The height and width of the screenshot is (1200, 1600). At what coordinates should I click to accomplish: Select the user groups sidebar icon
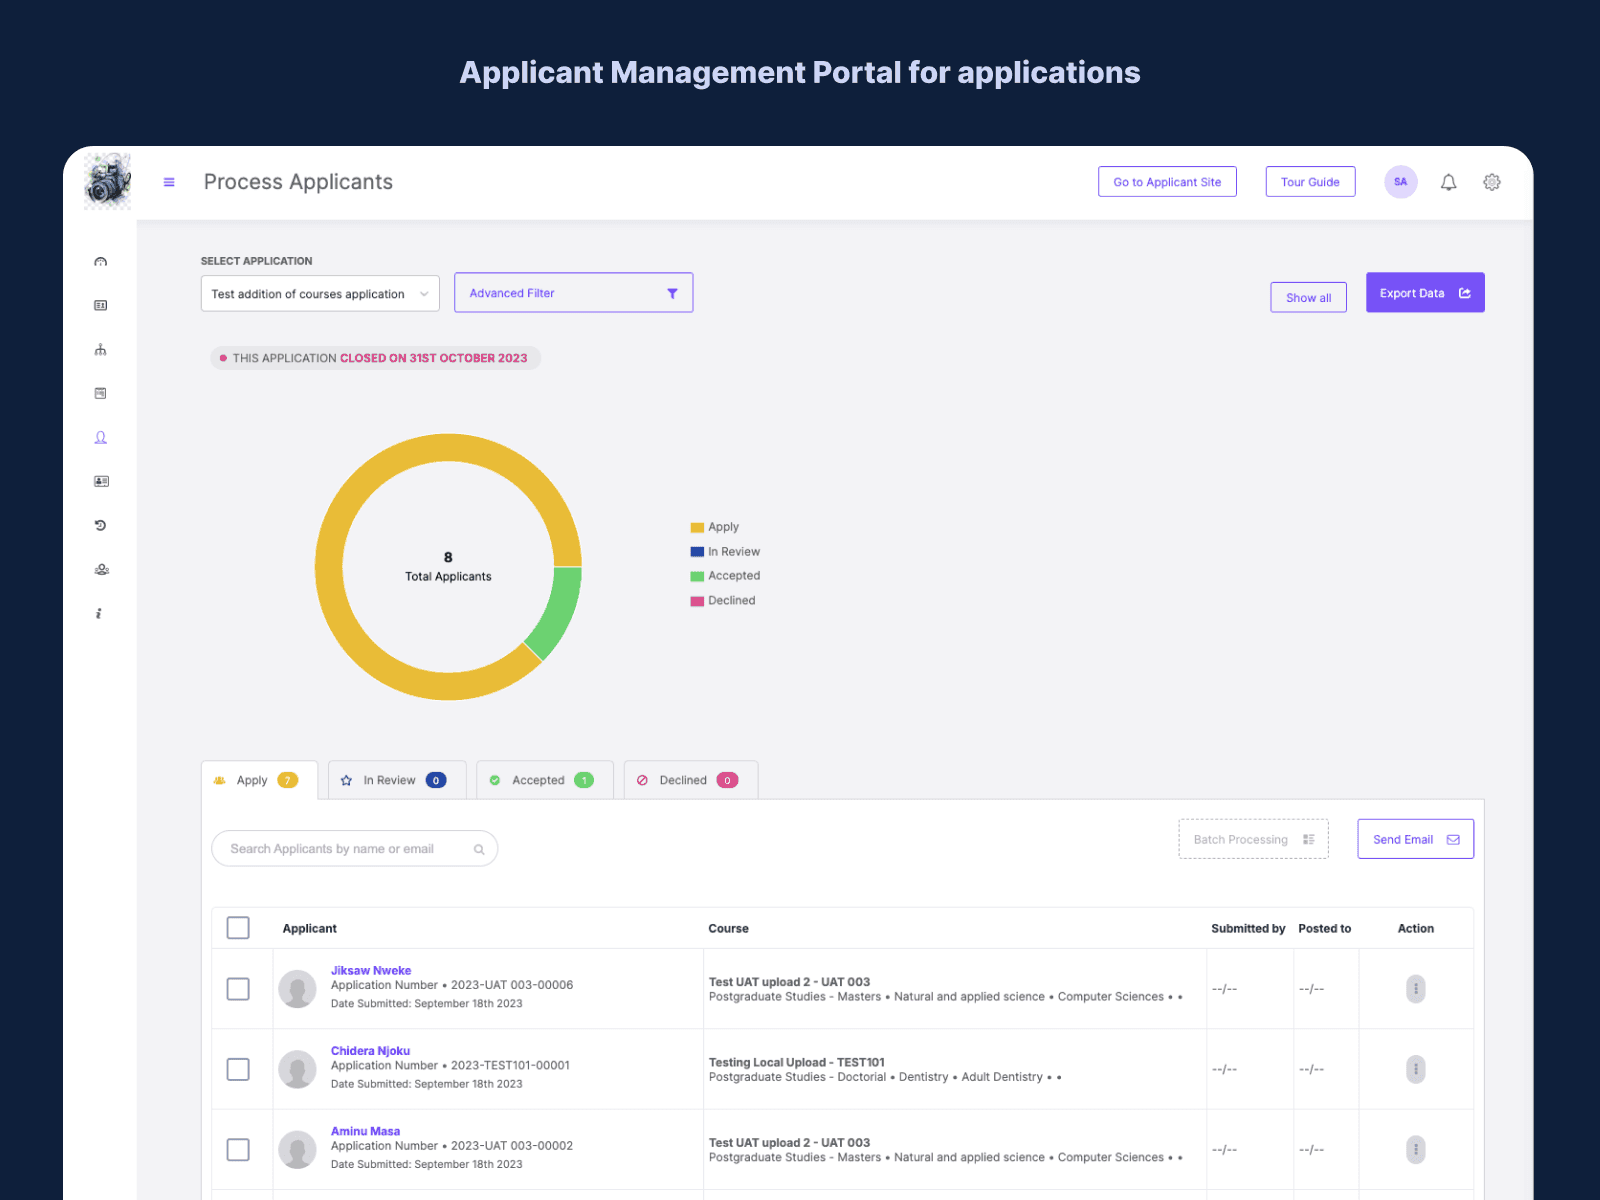click(x=100, y=569)
